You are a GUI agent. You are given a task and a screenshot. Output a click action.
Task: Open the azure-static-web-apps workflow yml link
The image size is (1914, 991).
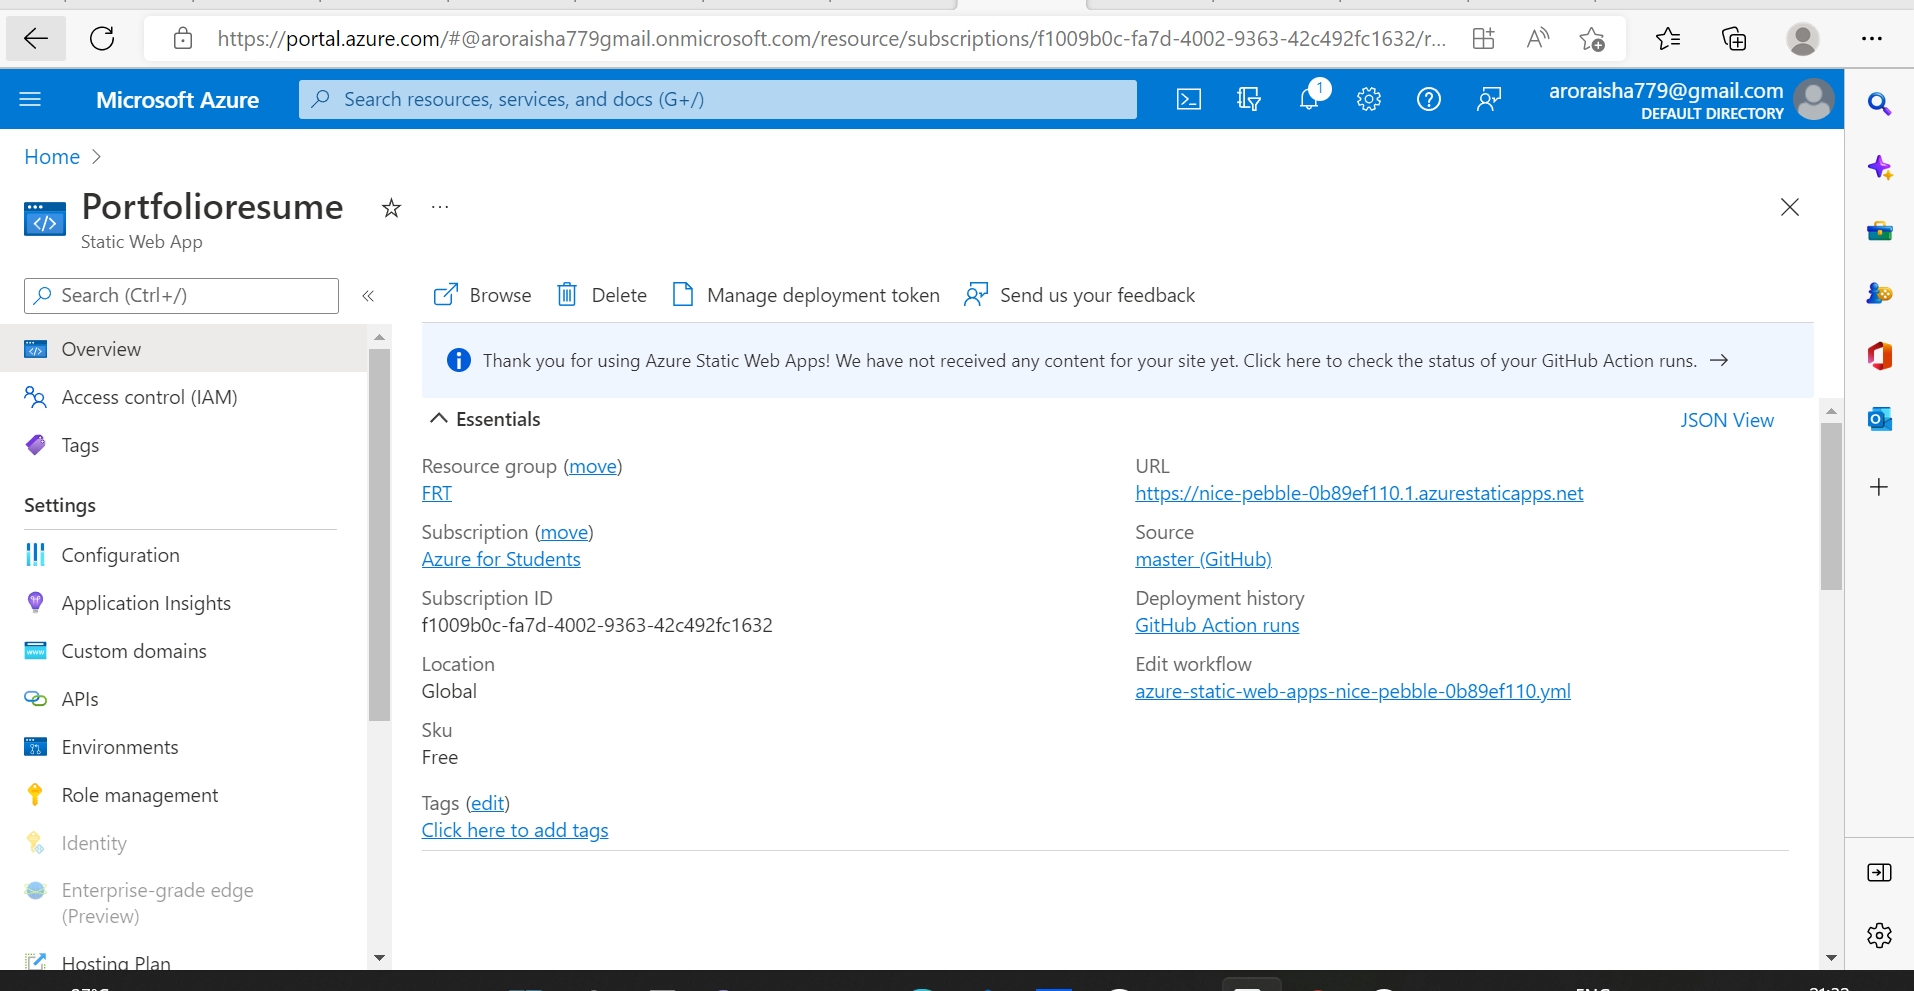pyautogui.click(x=1353, y=691)
